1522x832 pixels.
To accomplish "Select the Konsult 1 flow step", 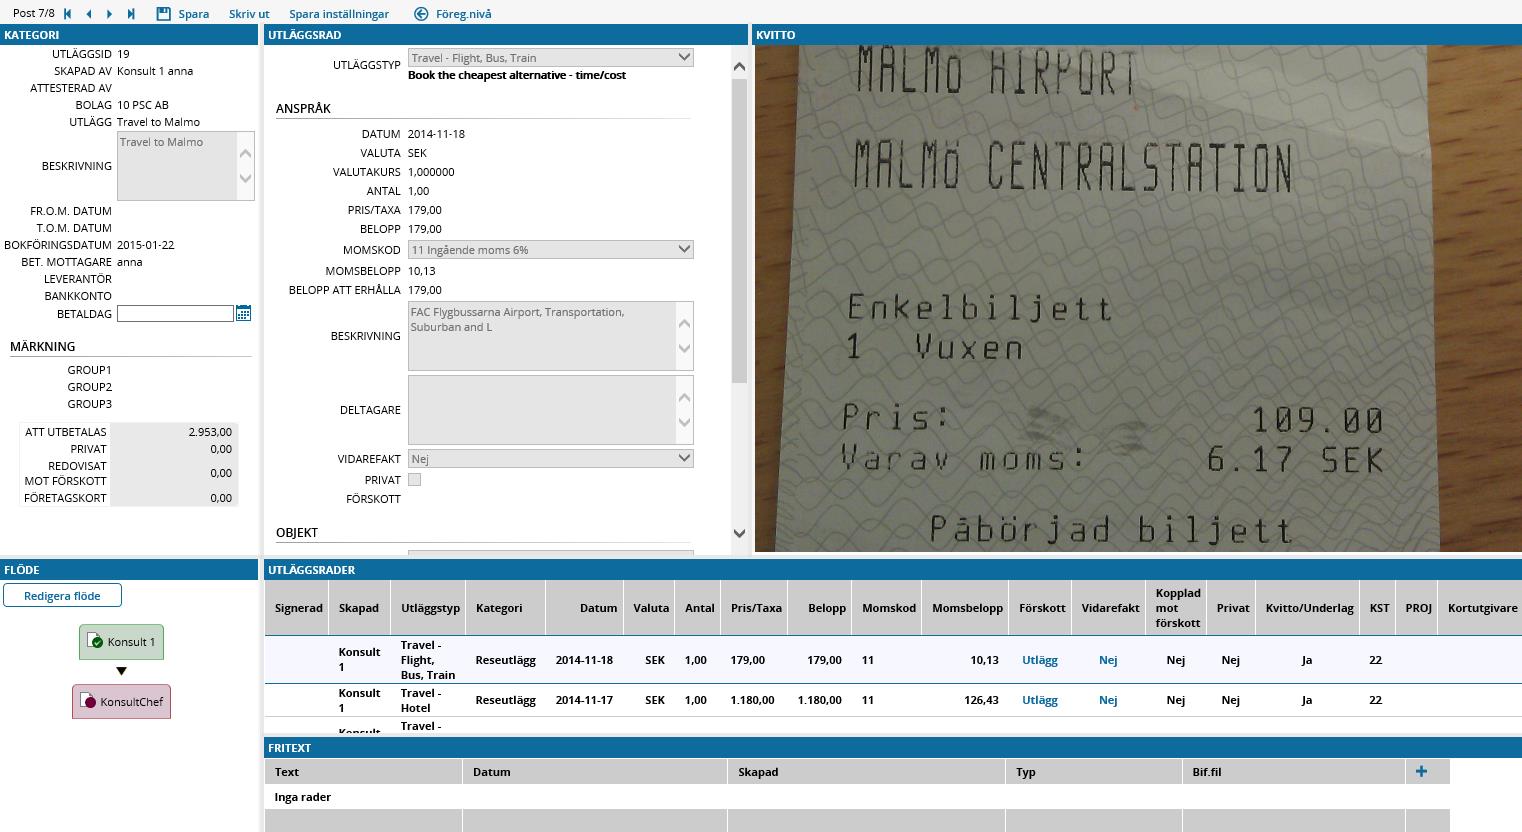I will (121, 642).
